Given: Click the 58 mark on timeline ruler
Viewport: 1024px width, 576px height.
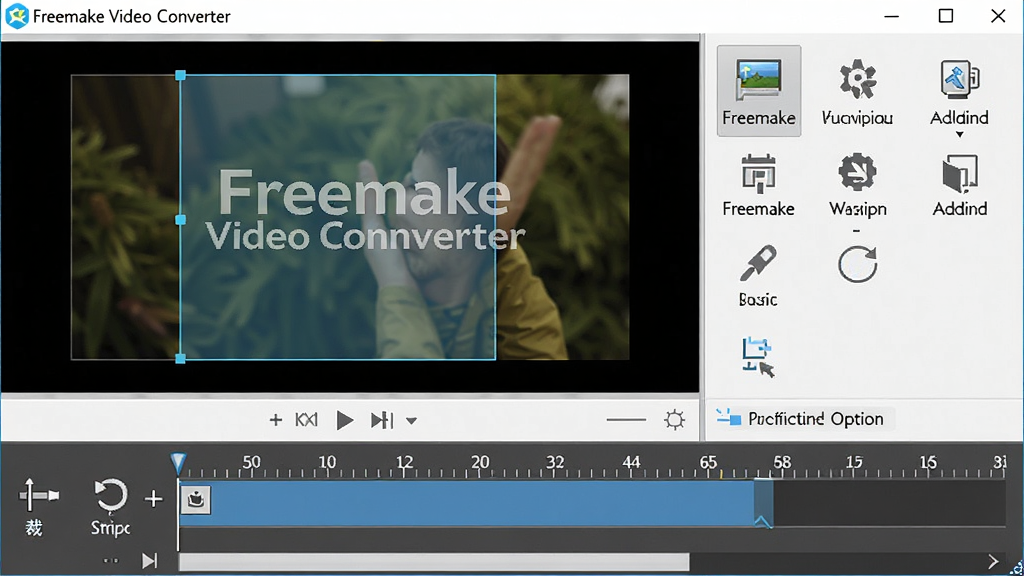Looking at the screenshot, I should click(782, 462).
